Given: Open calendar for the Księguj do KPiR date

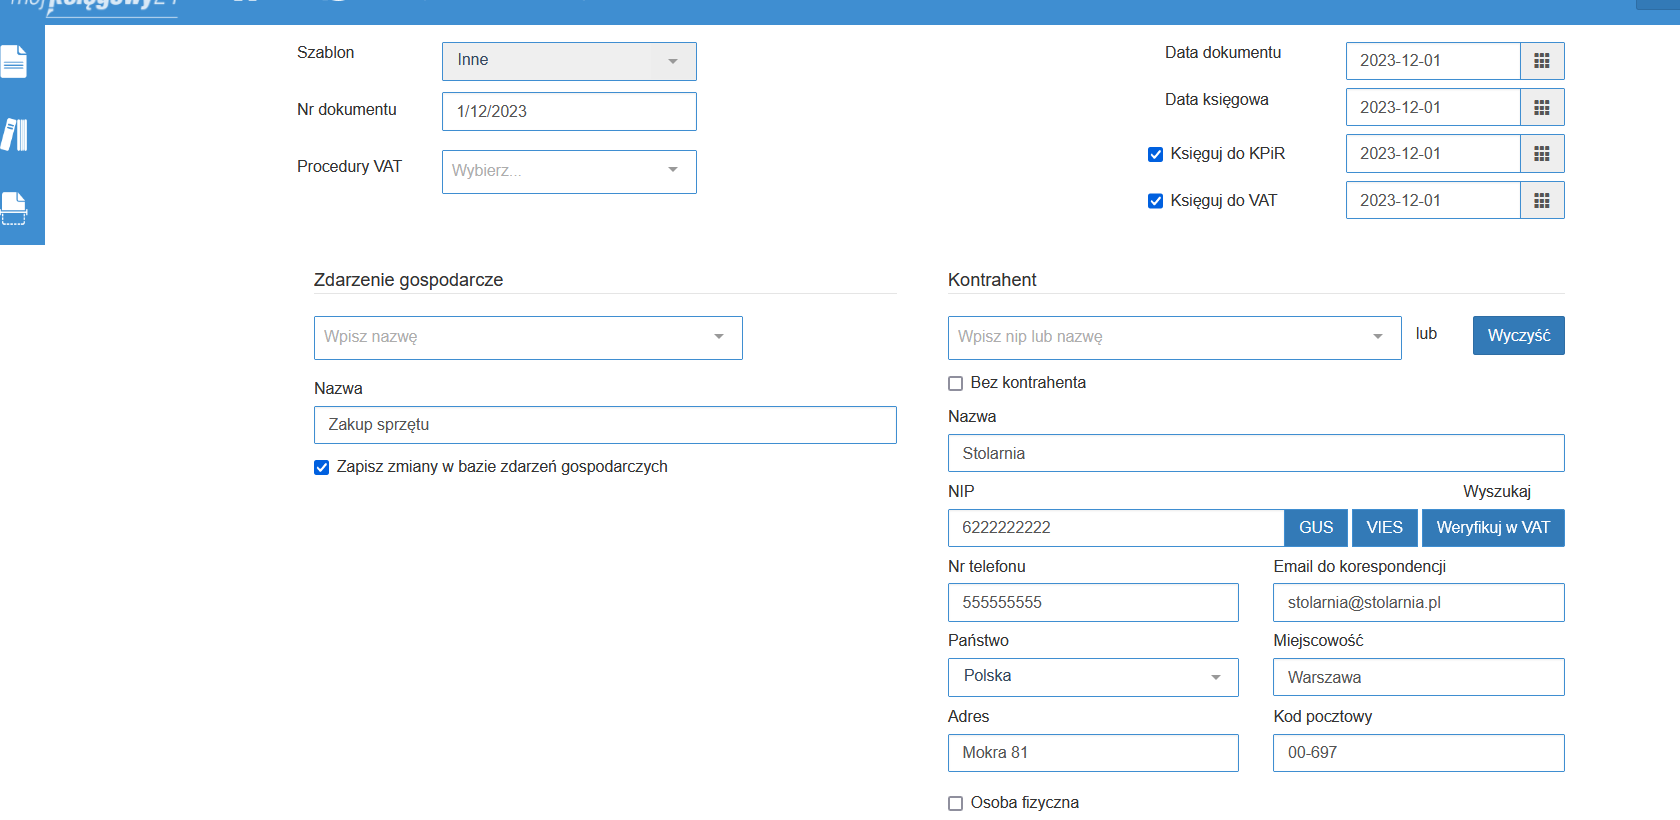Looking at the screenshot, I should [1541, 154].
